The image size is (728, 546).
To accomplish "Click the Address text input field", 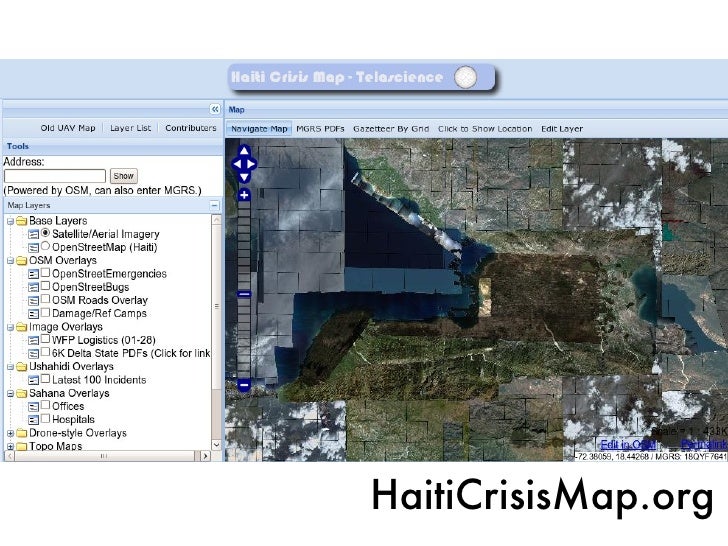I will pyautogui.click(x=55, y=176).
